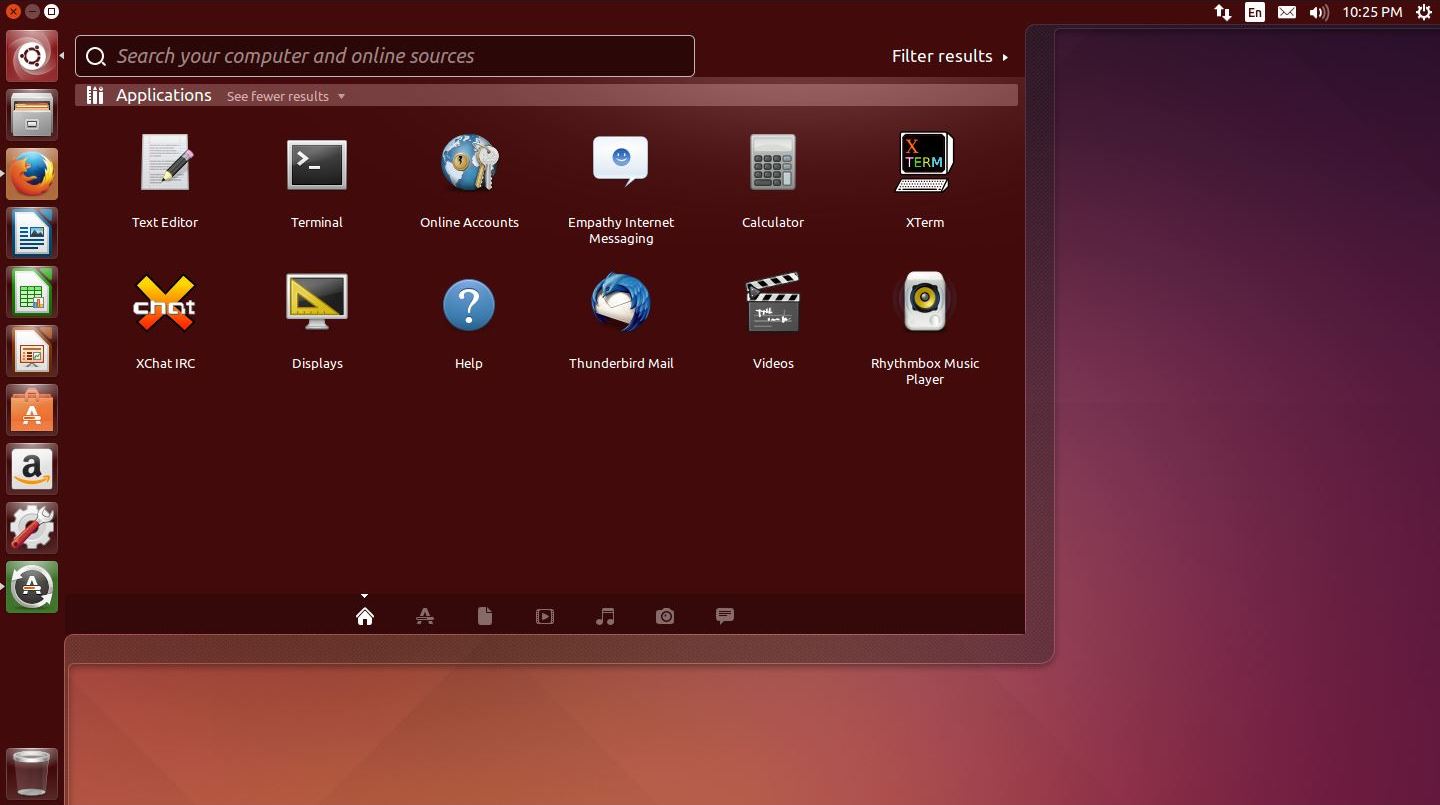Switch to the Photos lens

point(665,616)
